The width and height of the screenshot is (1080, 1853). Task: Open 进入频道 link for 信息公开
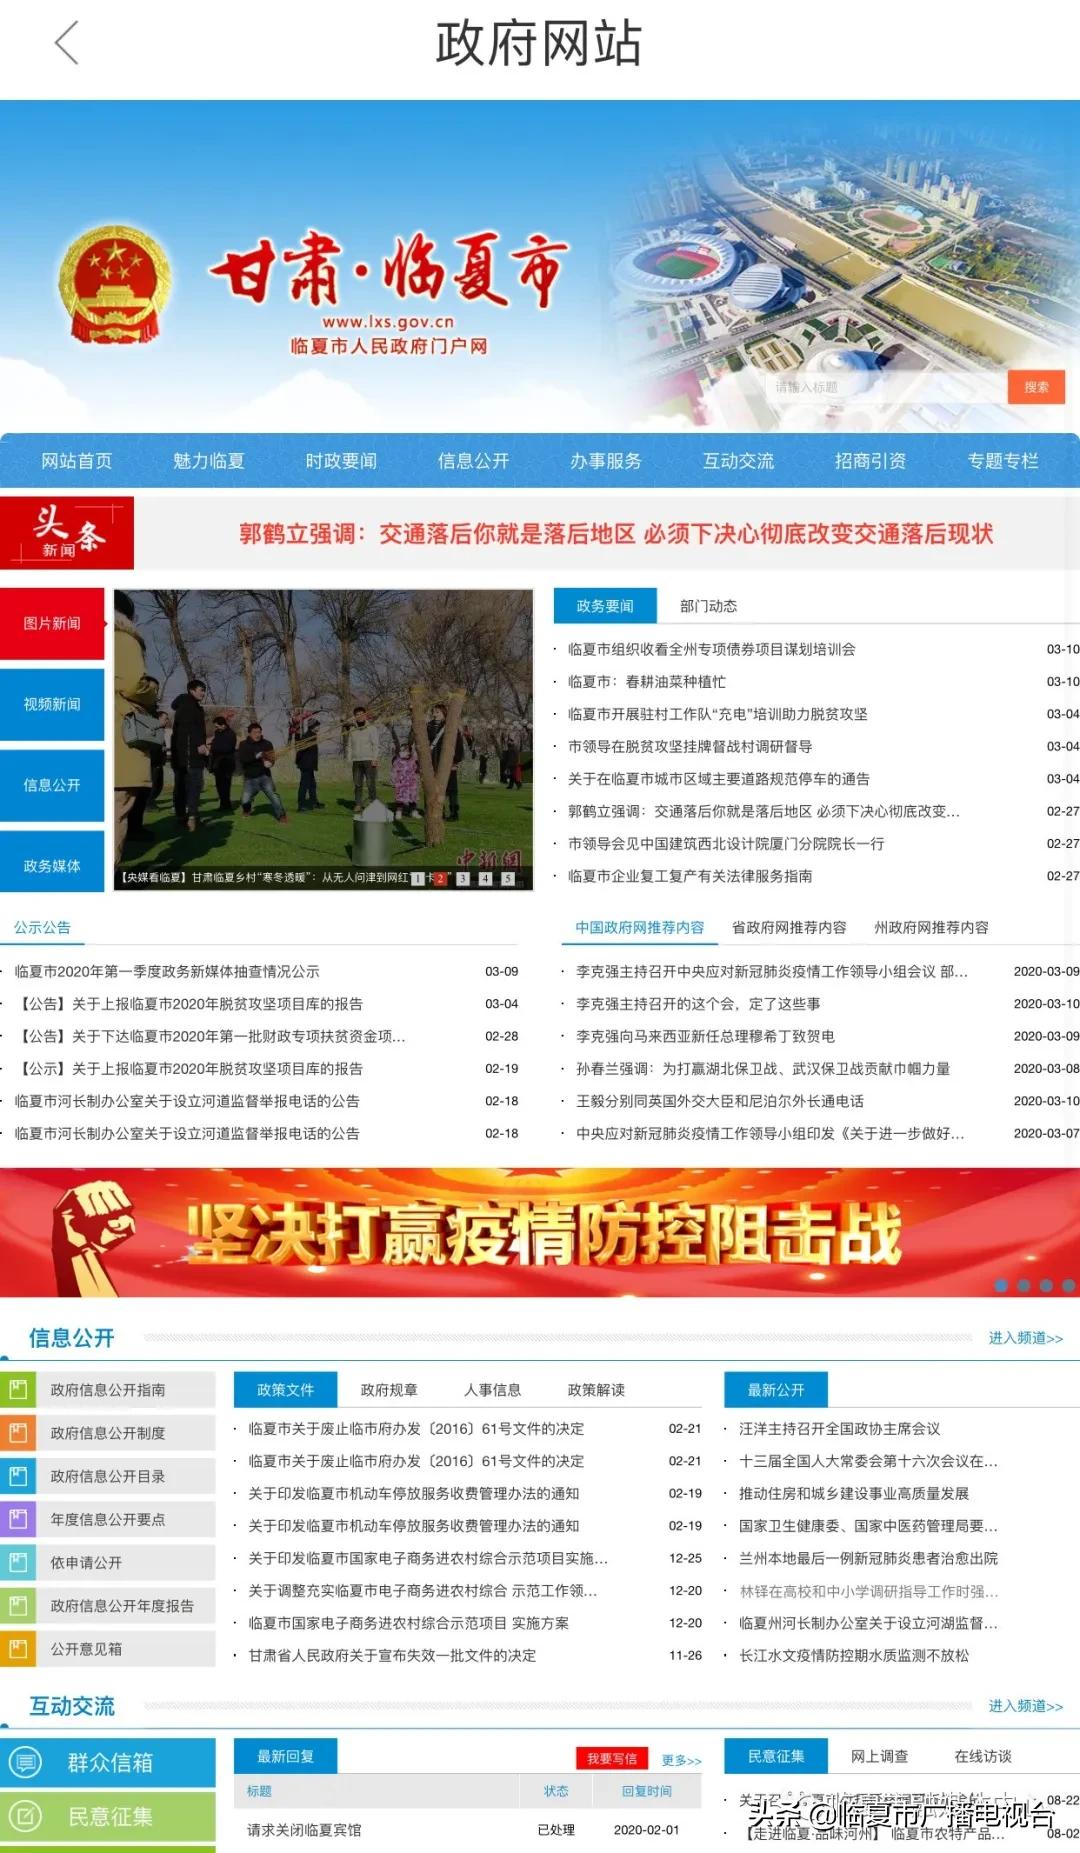pyautogui.click(x=1025, y=1338)
